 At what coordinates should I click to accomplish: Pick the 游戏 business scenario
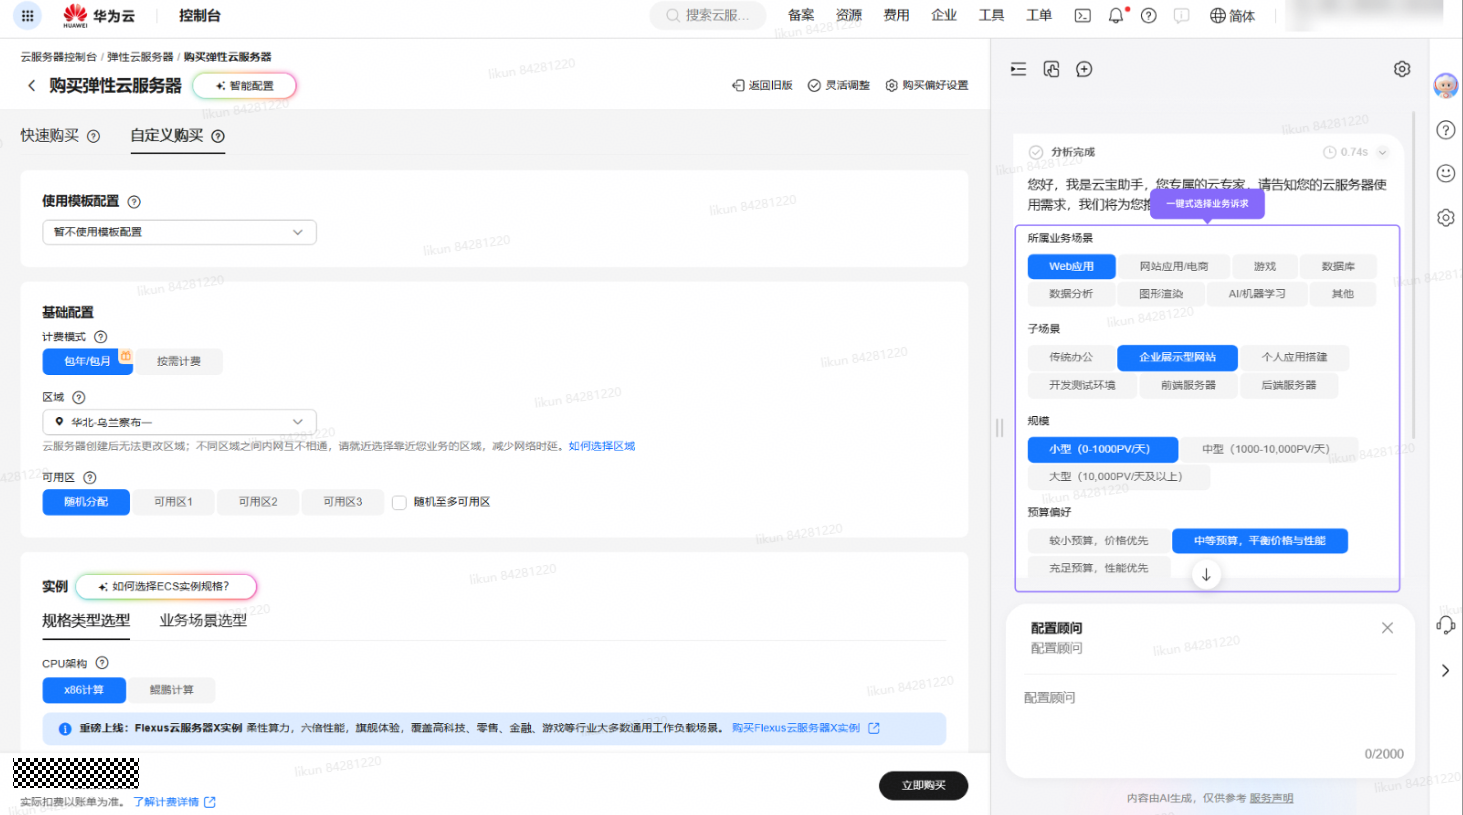[1265, 267]
